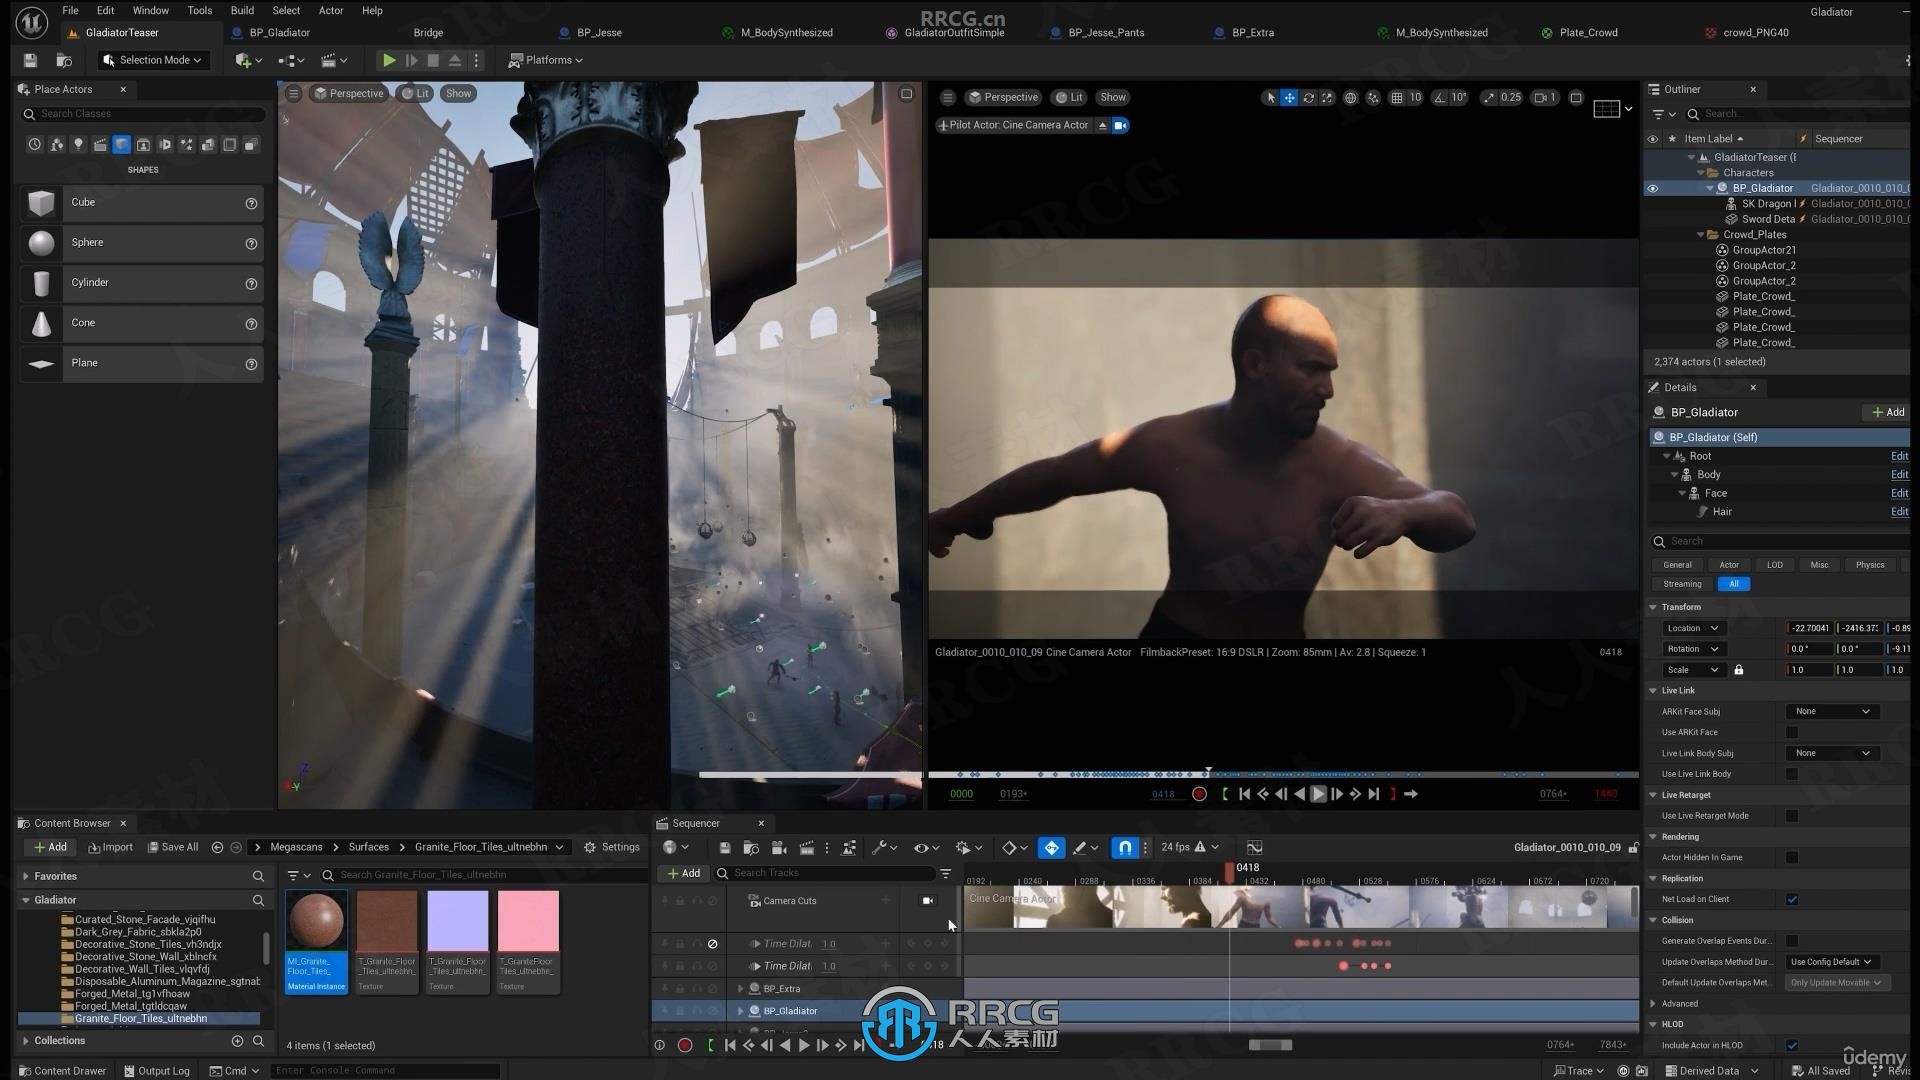Open the Actor menu
1920x1080 pixels.
tap(331, 10)
